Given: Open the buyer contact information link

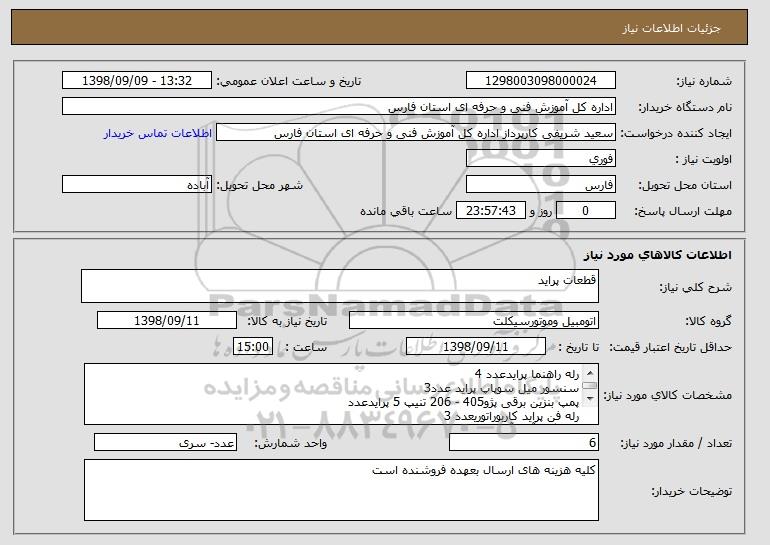Looking at the screenshot, I should click(x=158, y=133).
